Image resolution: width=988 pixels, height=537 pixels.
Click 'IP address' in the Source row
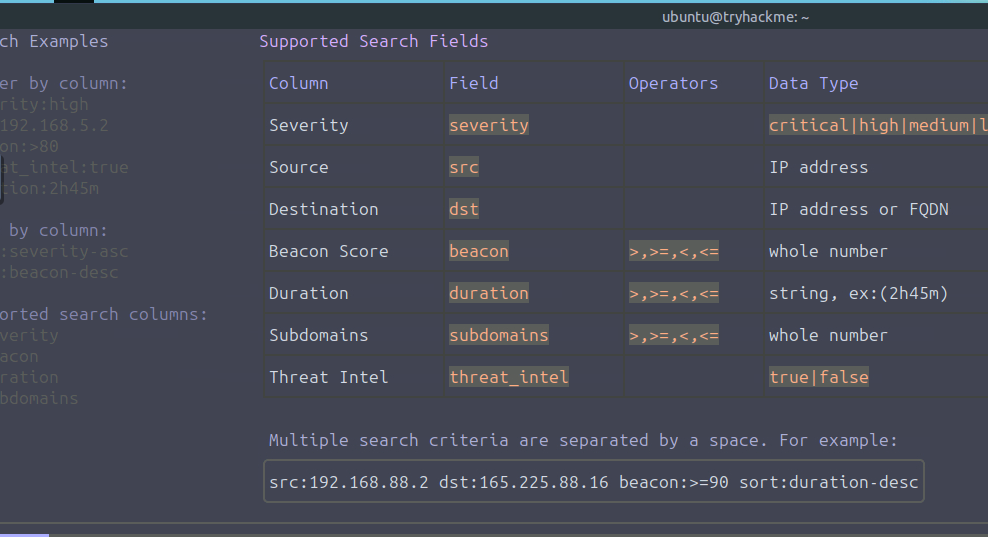(x=819, y=167)
